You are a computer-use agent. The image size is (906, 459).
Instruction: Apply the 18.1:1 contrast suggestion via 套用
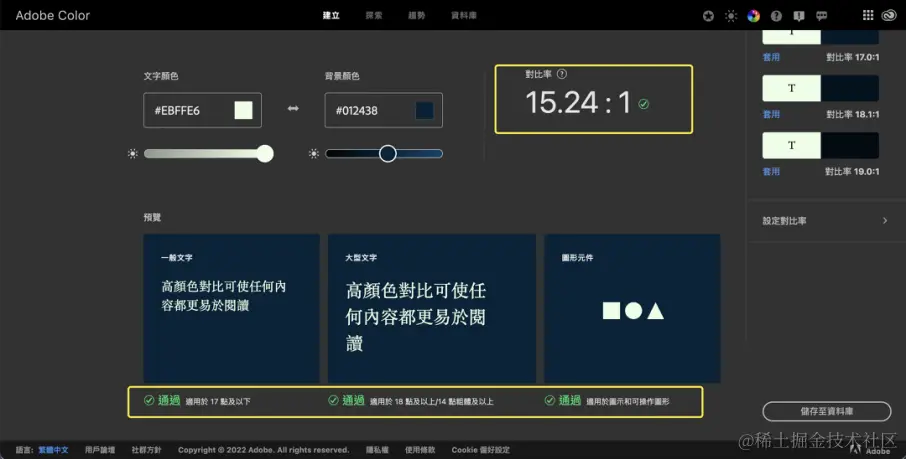point(771,114)
